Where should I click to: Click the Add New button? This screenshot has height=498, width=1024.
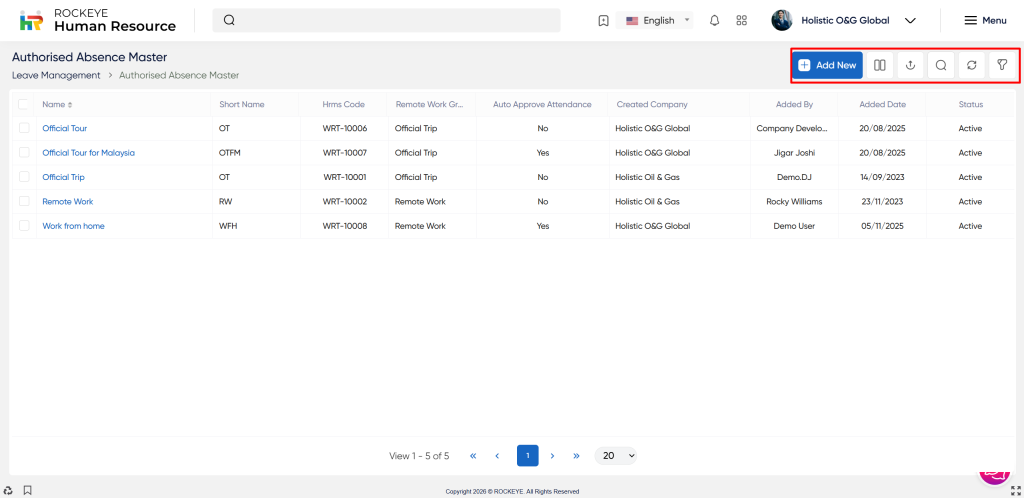tap(827, 65)
